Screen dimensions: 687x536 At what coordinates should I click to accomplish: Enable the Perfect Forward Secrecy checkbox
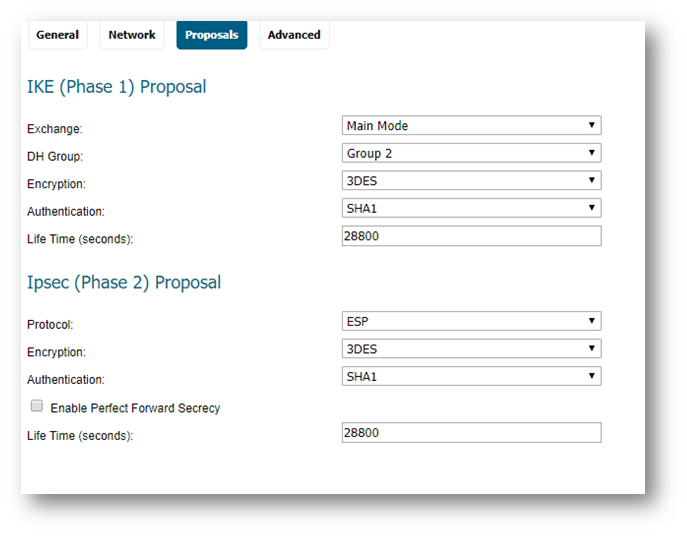37,406
